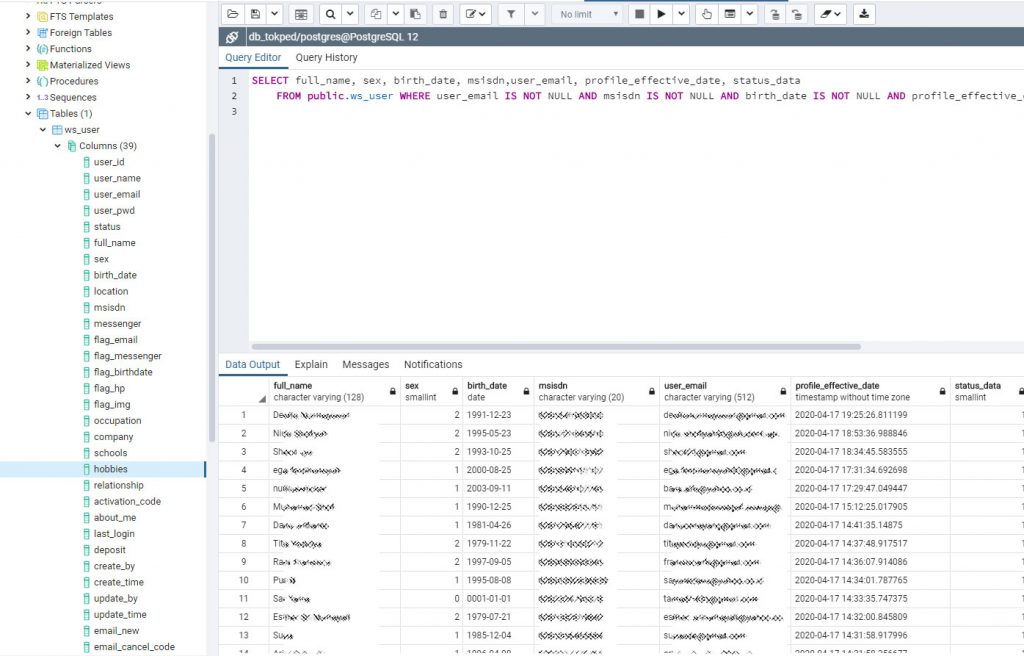The image size is (1024, 656).
Task: Click the Stop query square icon
Action: [641, 14]
